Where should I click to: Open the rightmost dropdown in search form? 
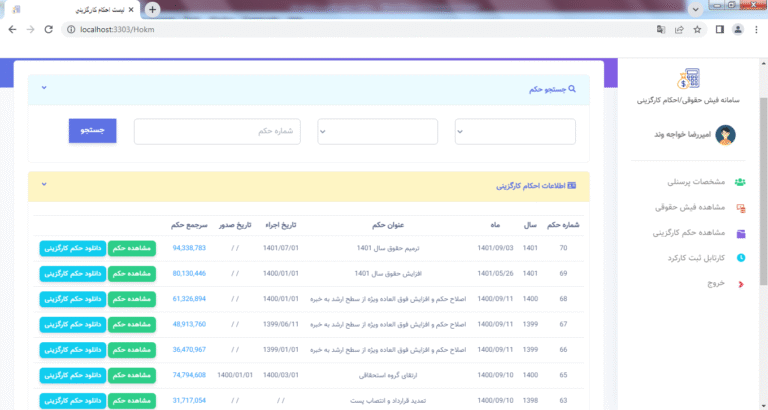point(515,131)
